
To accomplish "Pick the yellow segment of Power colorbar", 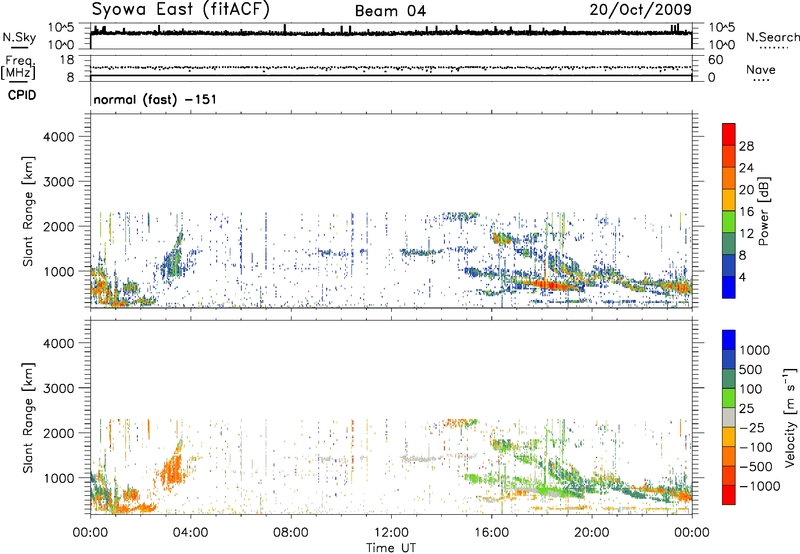I will pyautogui.click(x=729, y=200).
